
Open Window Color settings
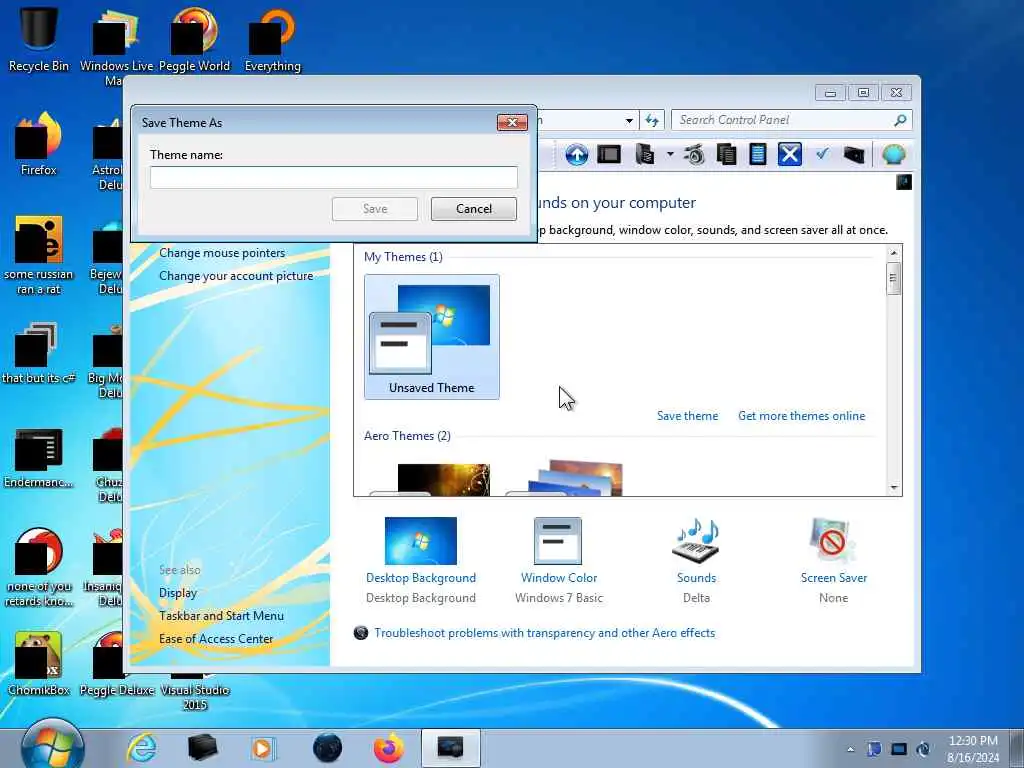(x=558, y=560)
